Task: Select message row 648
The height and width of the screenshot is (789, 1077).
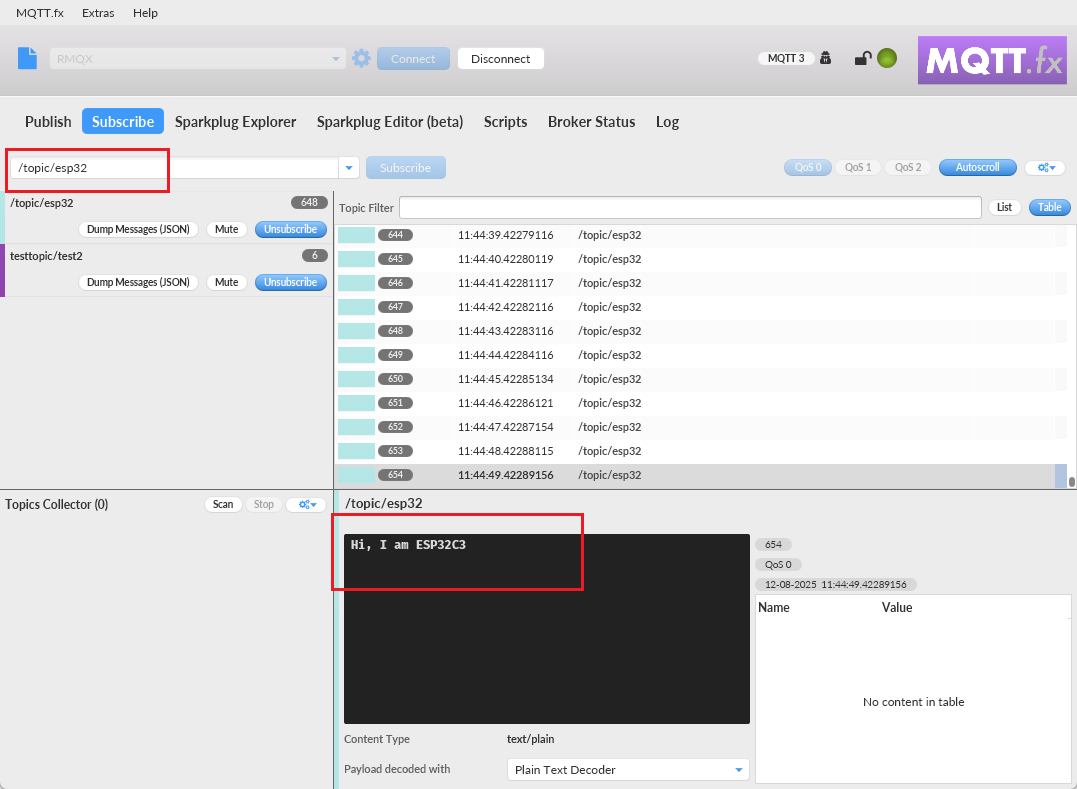Action: pyautogui.click(x=701, y=331)
